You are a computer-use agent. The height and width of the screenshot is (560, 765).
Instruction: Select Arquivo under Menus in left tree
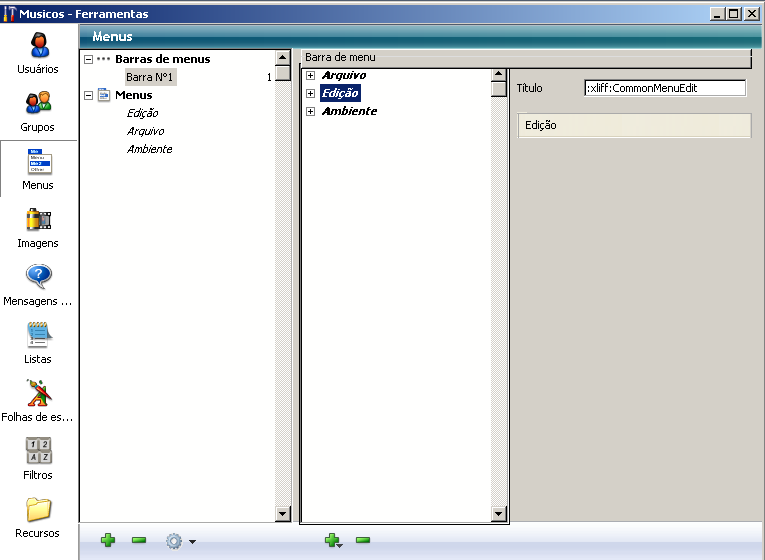coord(145,131)
